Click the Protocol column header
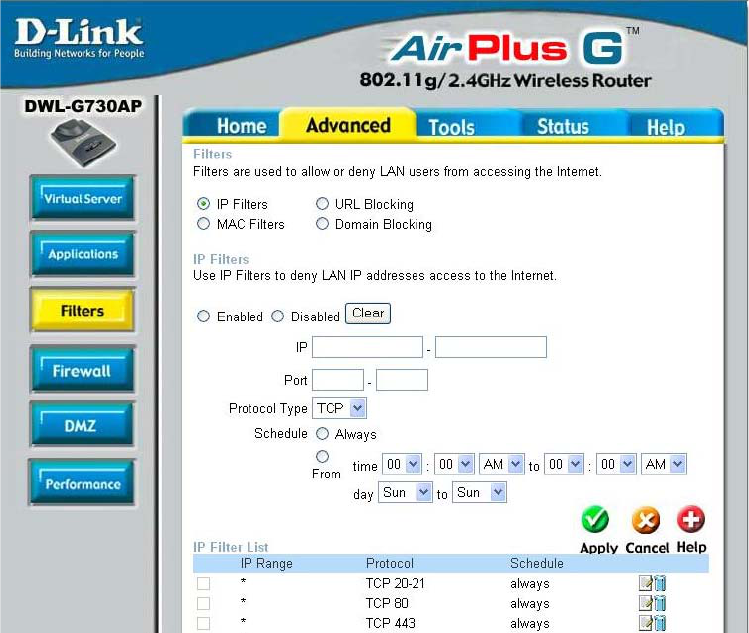 [390, 563]
